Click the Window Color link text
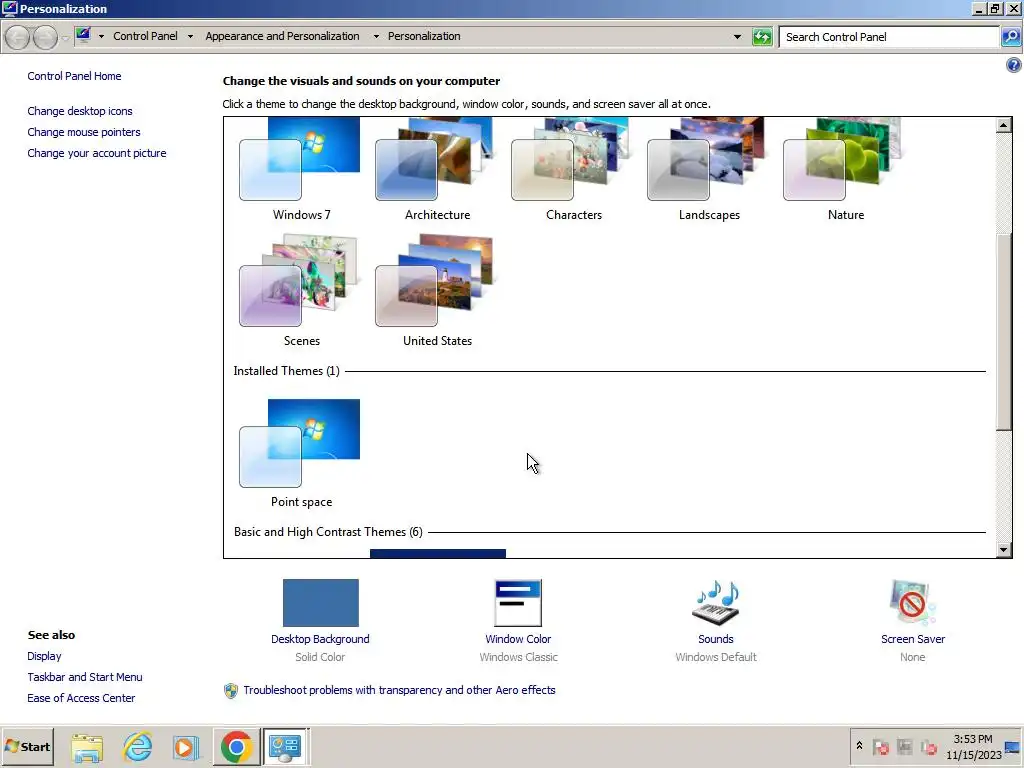 tap(518, 639)
